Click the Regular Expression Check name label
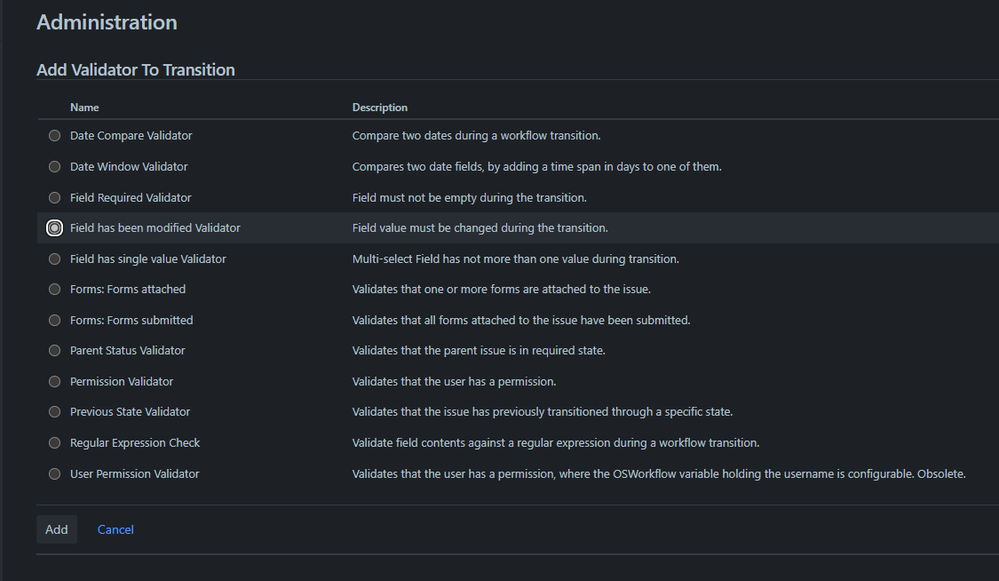Screen dimensions: 999x581 (135, 443)
